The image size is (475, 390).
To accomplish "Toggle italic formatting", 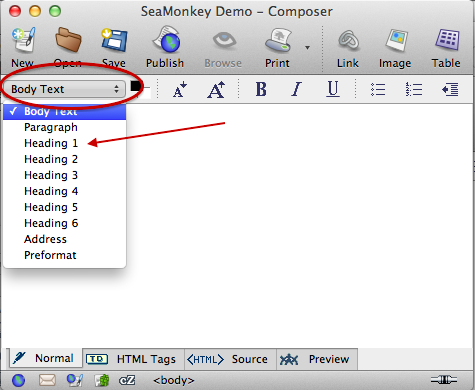I will pos(296,89).
